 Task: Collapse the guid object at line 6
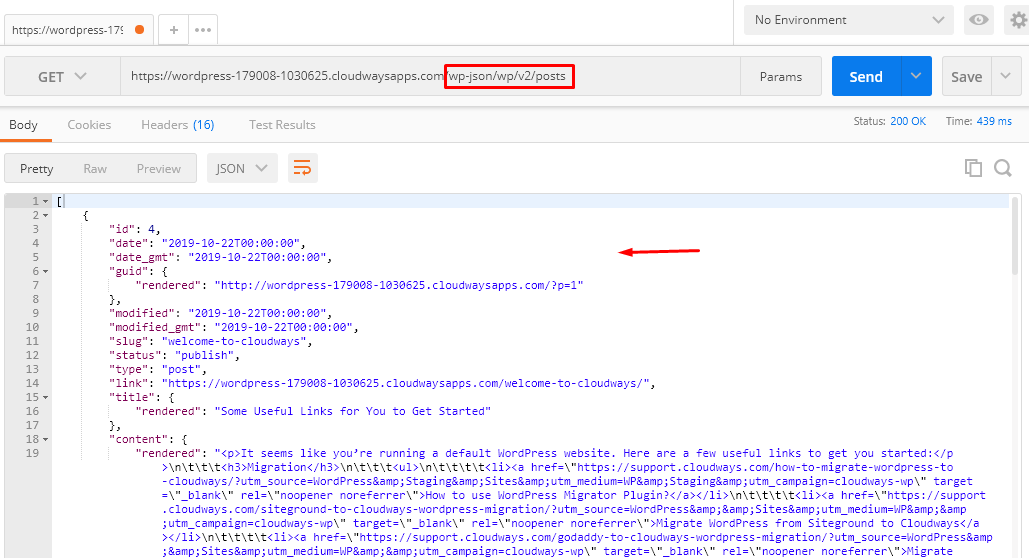point(45,271)
